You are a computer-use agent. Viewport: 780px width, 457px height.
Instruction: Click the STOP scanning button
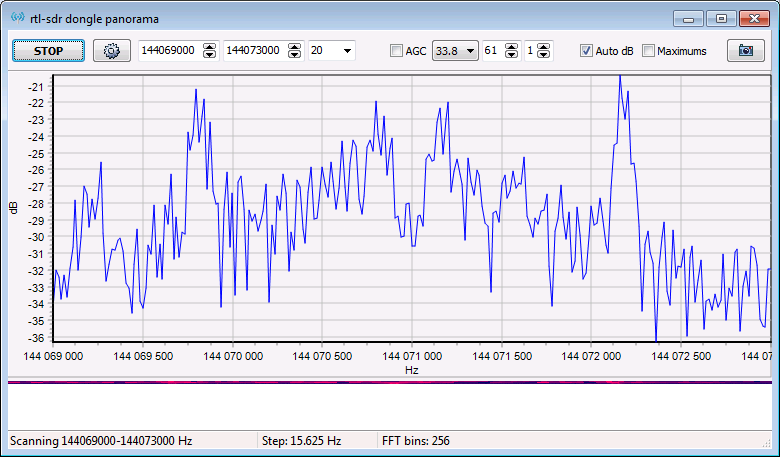[x=48, y=51]
